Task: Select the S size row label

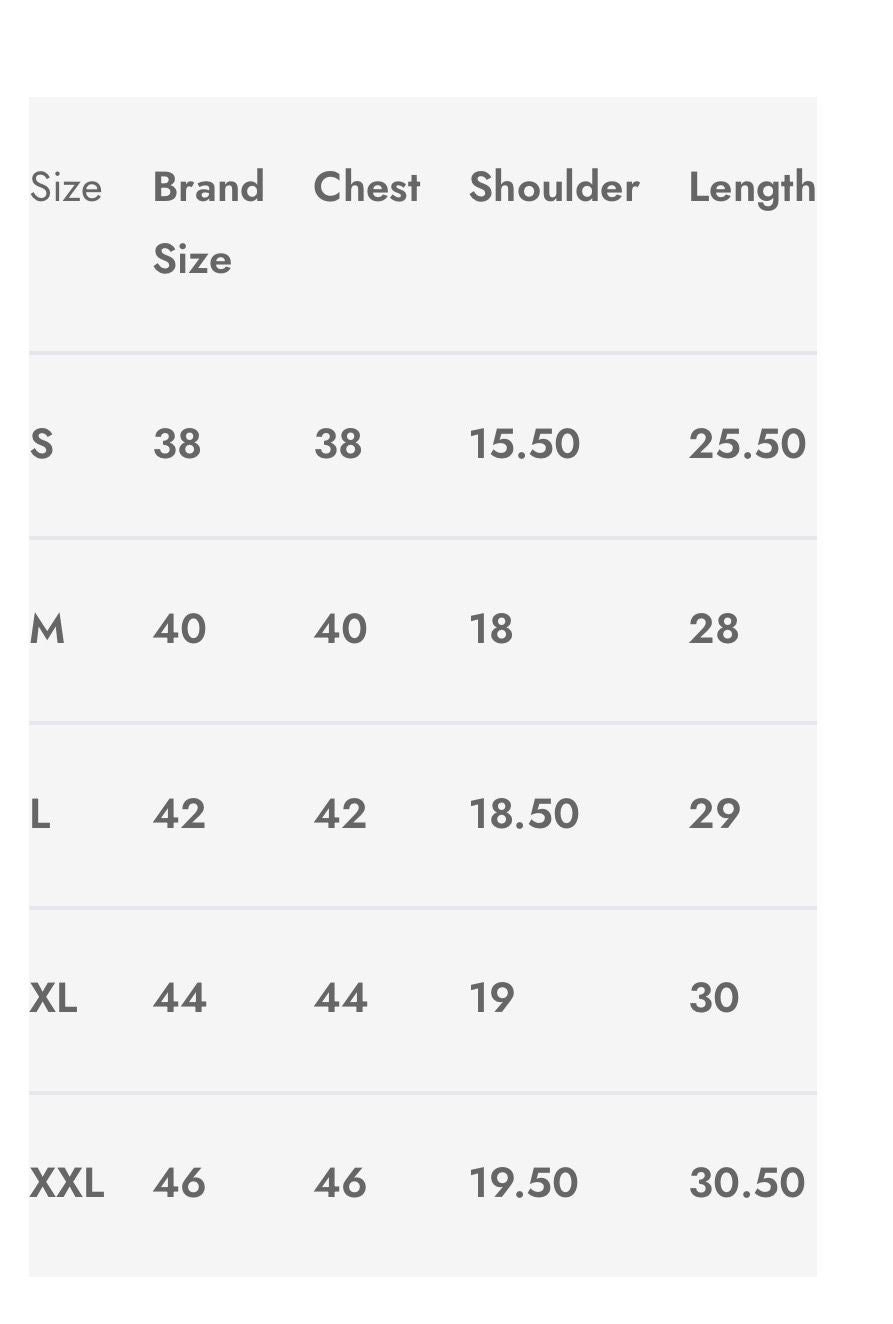Action: (x=42, y=444)
